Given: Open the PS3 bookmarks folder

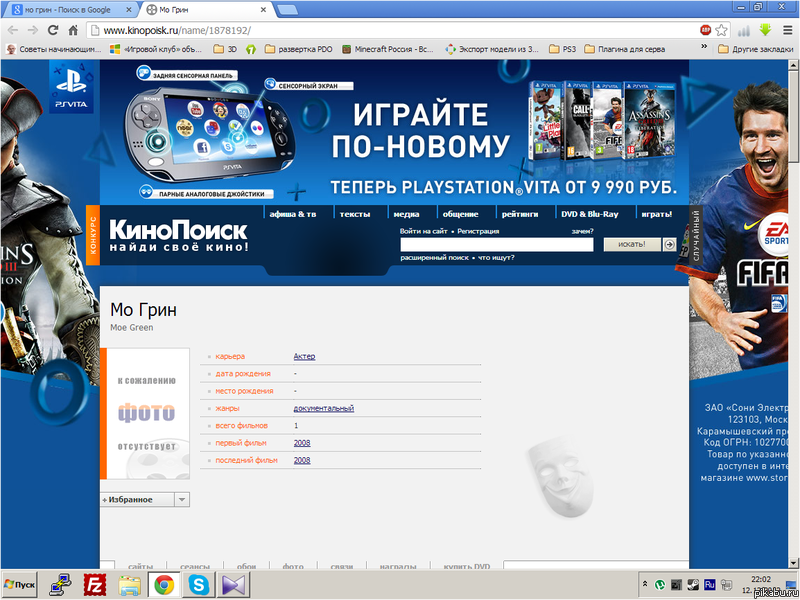Looking at the screenshot, I should [x=562, y=49].
